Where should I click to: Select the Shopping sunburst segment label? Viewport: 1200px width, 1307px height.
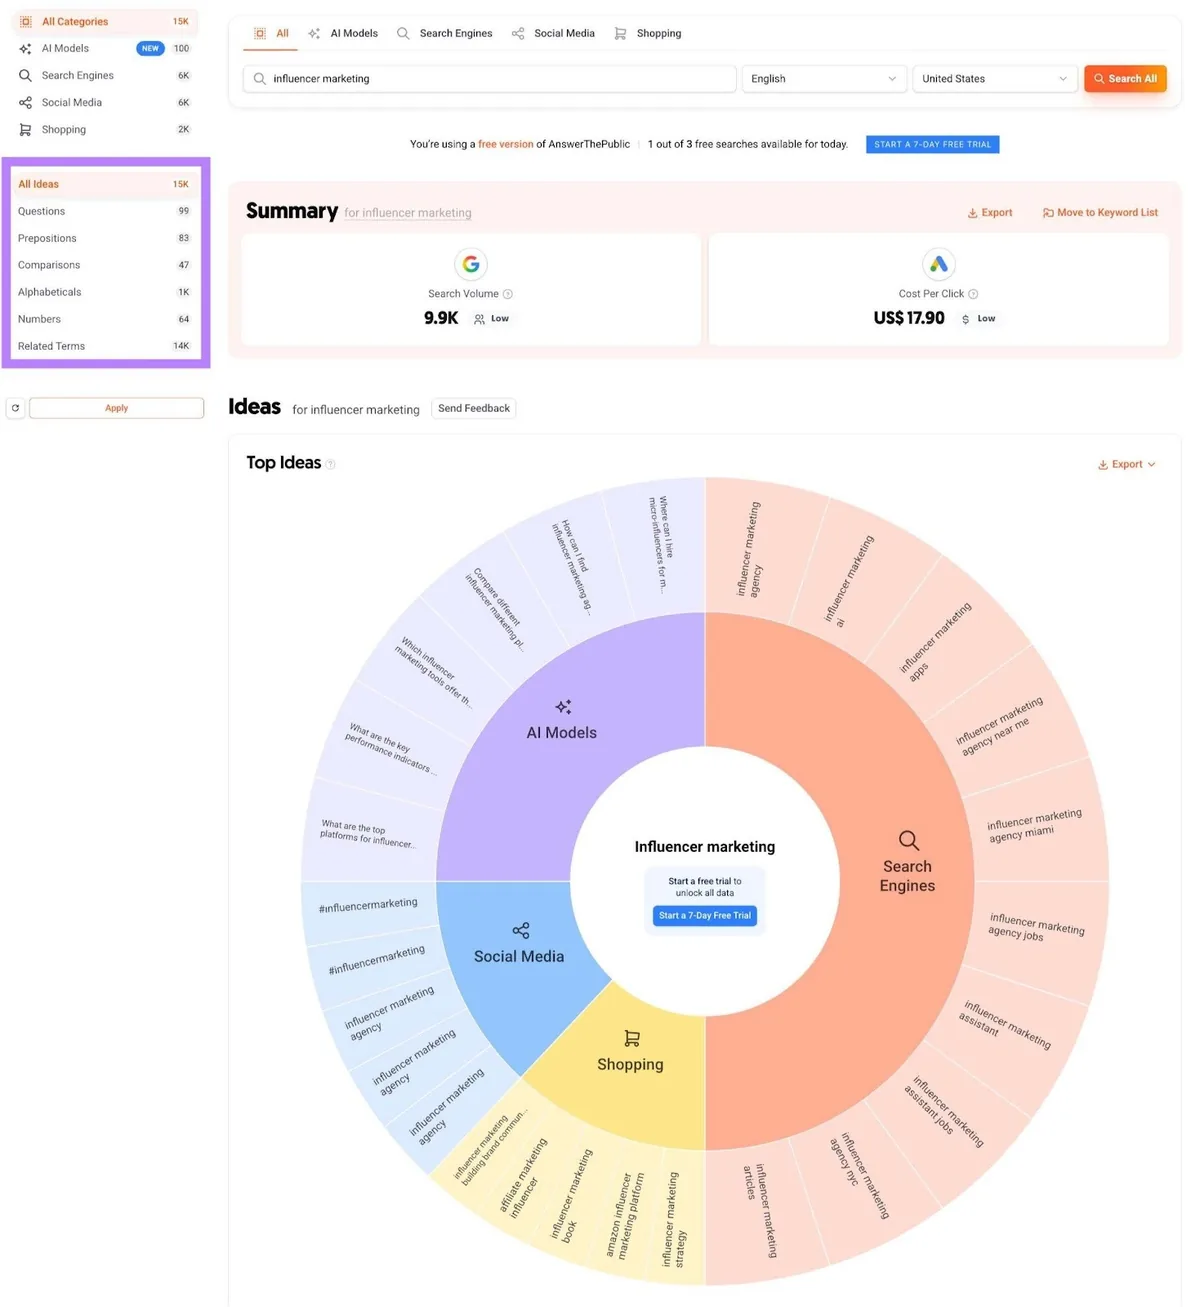(631, 1065)
